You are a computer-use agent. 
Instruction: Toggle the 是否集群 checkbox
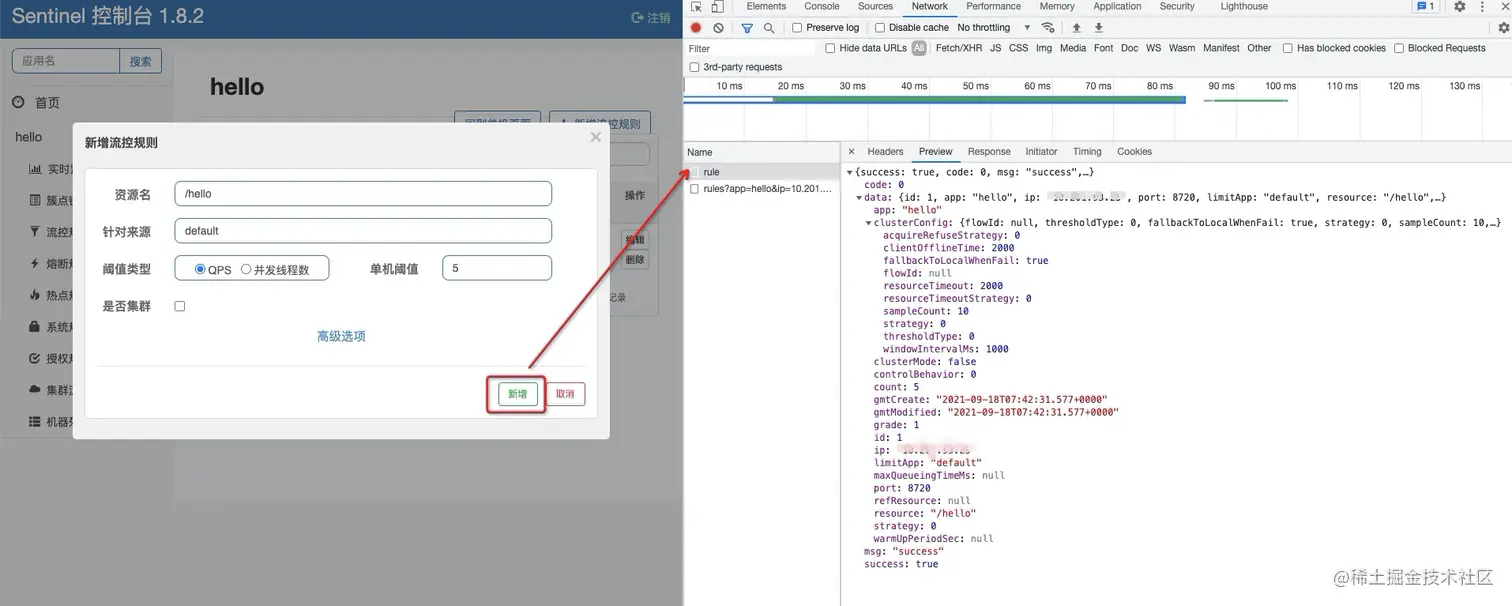tap(180, 306)
